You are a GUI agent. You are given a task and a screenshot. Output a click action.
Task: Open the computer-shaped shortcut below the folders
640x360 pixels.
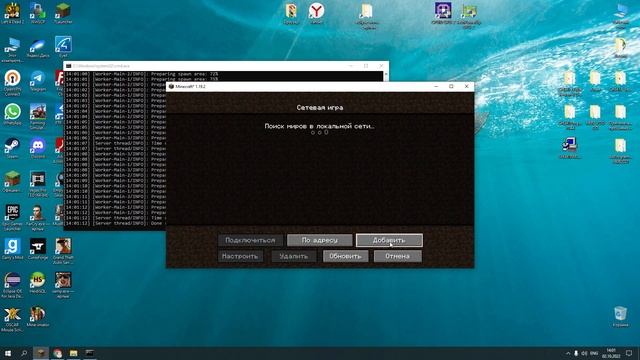(569, 148)
